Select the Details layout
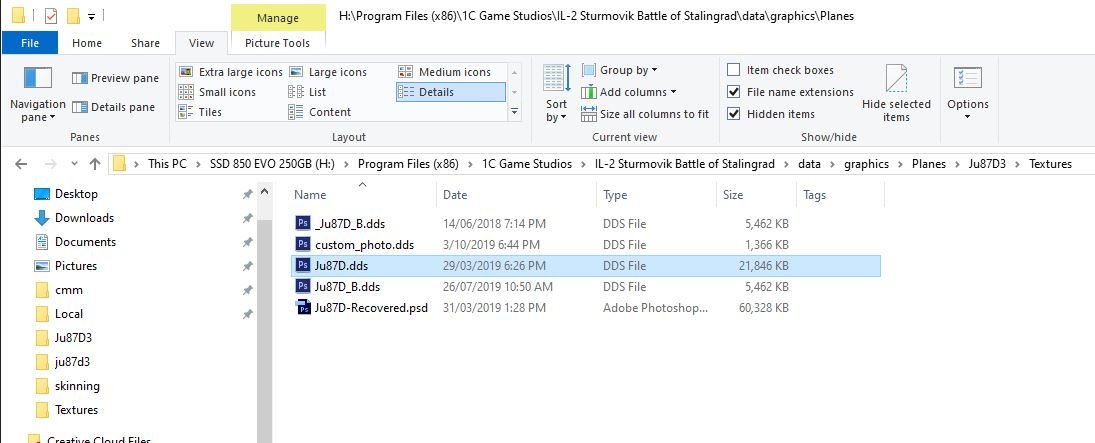Screen dimensions: 1095x443 (450, 92)
